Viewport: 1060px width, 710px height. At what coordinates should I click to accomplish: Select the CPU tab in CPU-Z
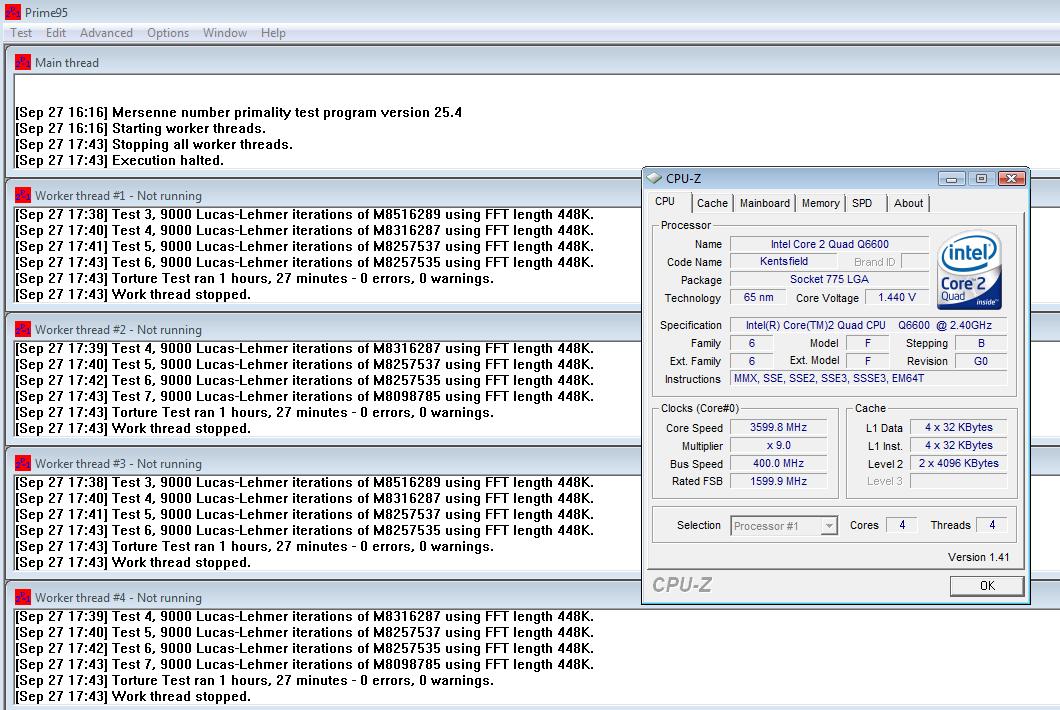point(665,202)
